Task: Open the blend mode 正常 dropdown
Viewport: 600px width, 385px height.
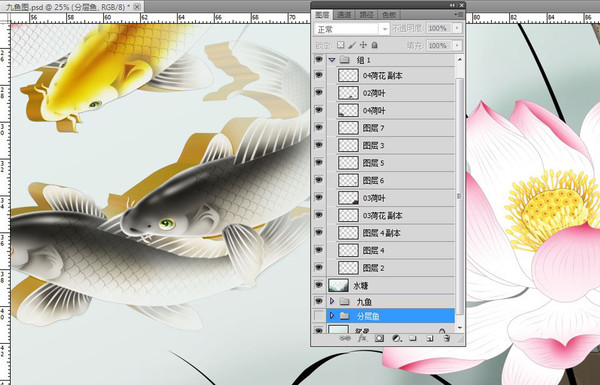Action: 351,29
